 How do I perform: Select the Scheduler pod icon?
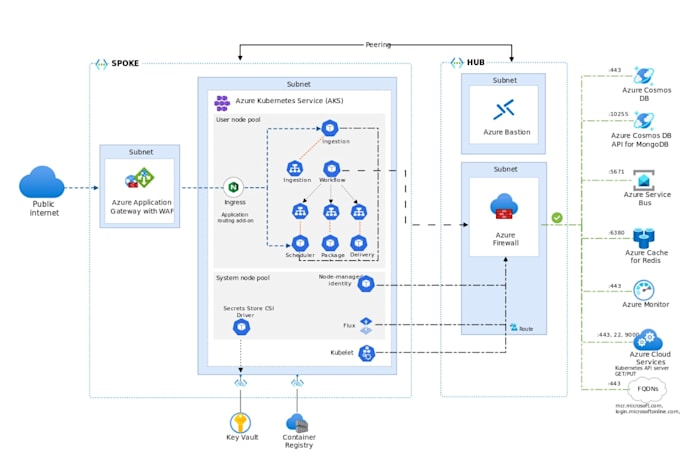[300, 243]
